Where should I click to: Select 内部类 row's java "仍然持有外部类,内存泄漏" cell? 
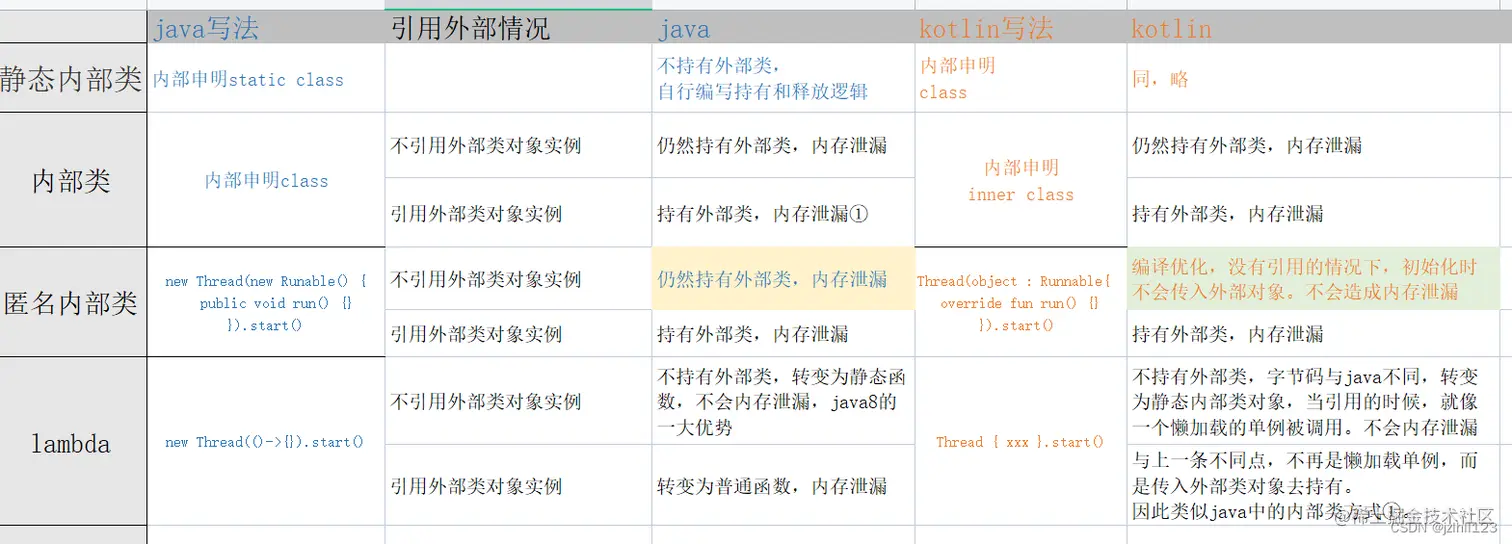(x=783, y=145)
